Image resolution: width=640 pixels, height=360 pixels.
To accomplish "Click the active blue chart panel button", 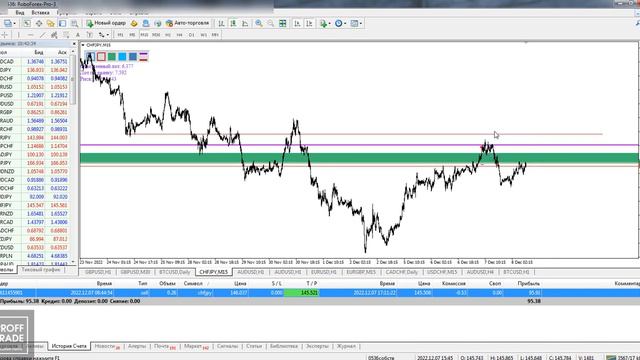I will point(91,57).
